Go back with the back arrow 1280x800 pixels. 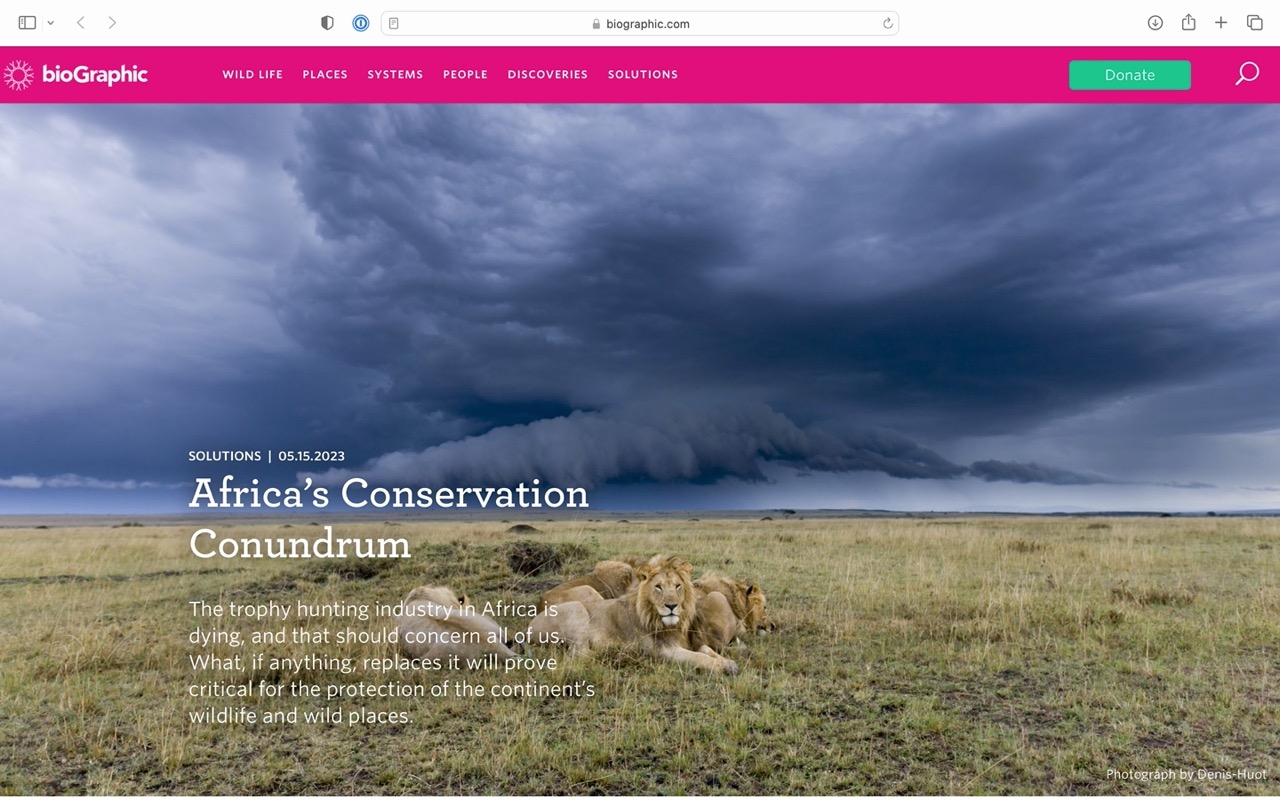pyautogui.click(x=81, y=23)
